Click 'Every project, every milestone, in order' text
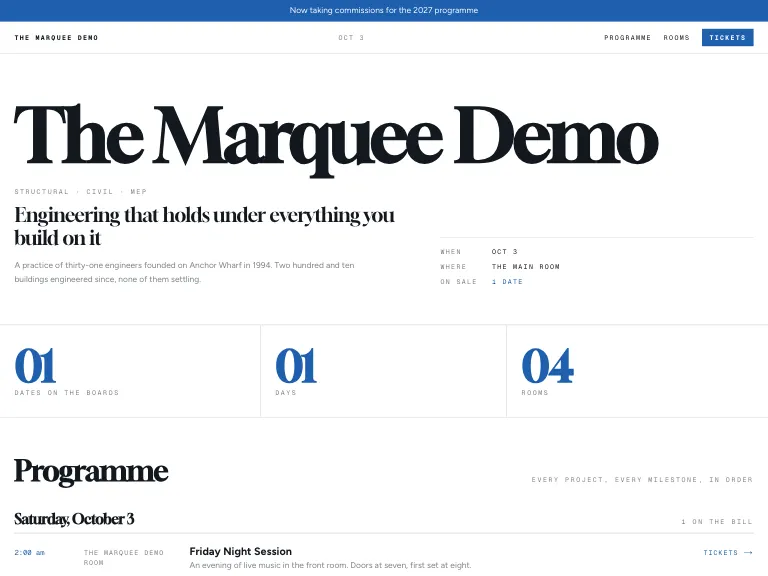Image resolution: width=768 pixels, height=576 pixels. pyautogui.click(x=642, y=480)
